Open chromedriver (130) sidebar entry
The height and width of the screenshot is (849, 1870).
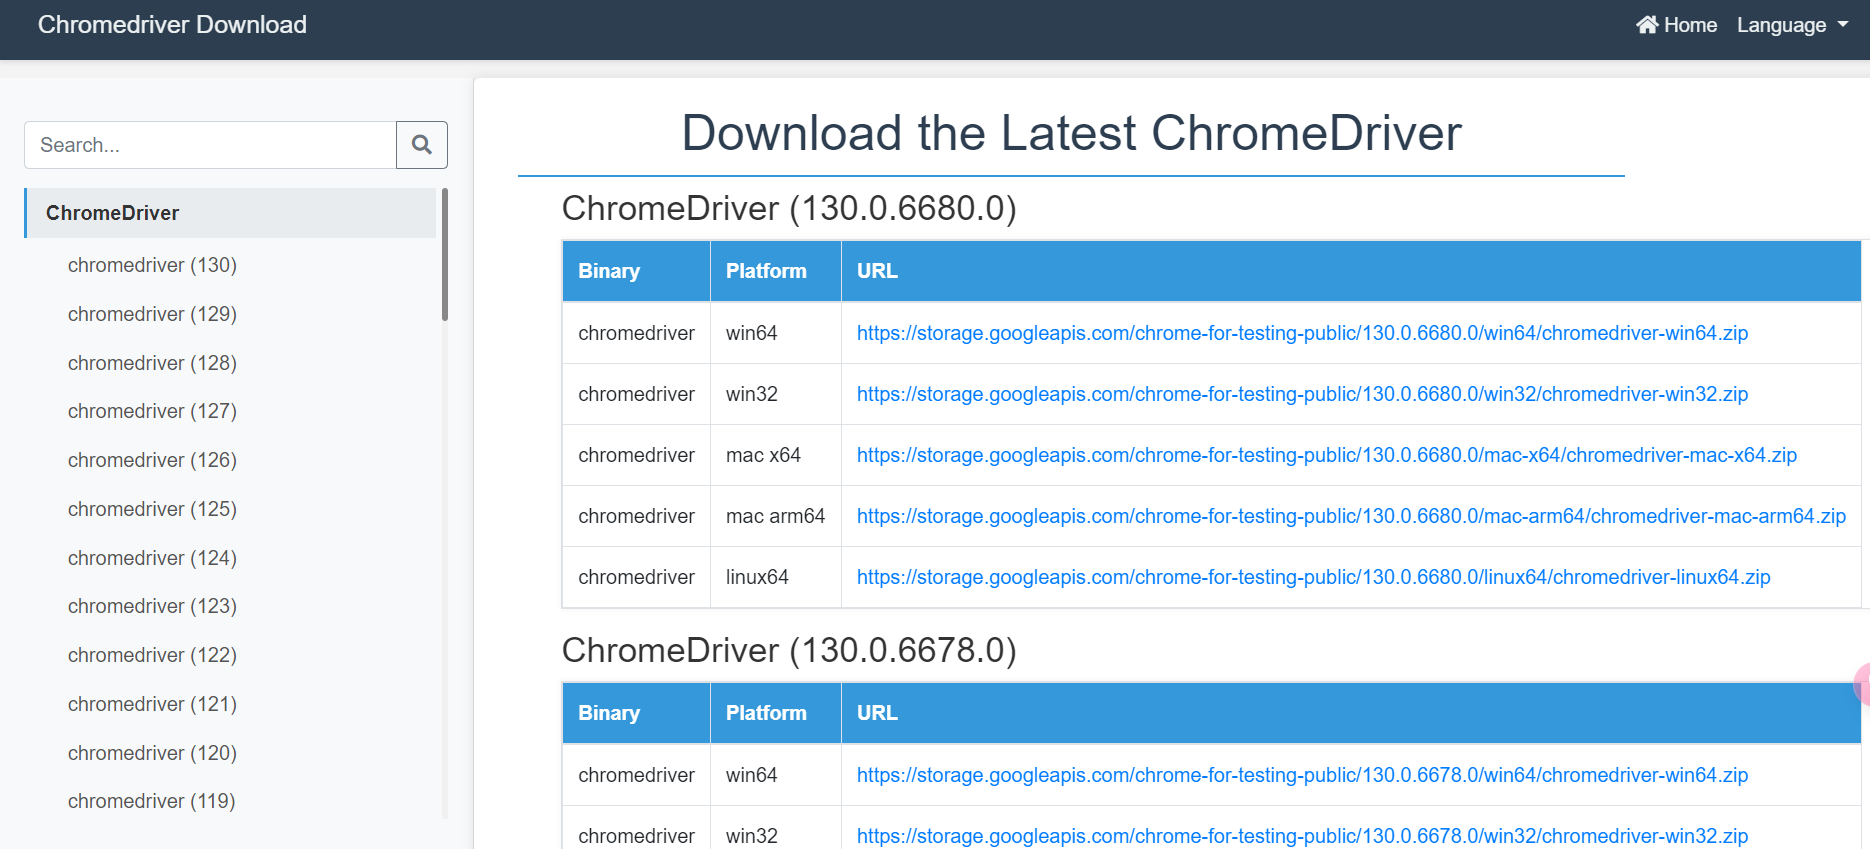[152, 265]
